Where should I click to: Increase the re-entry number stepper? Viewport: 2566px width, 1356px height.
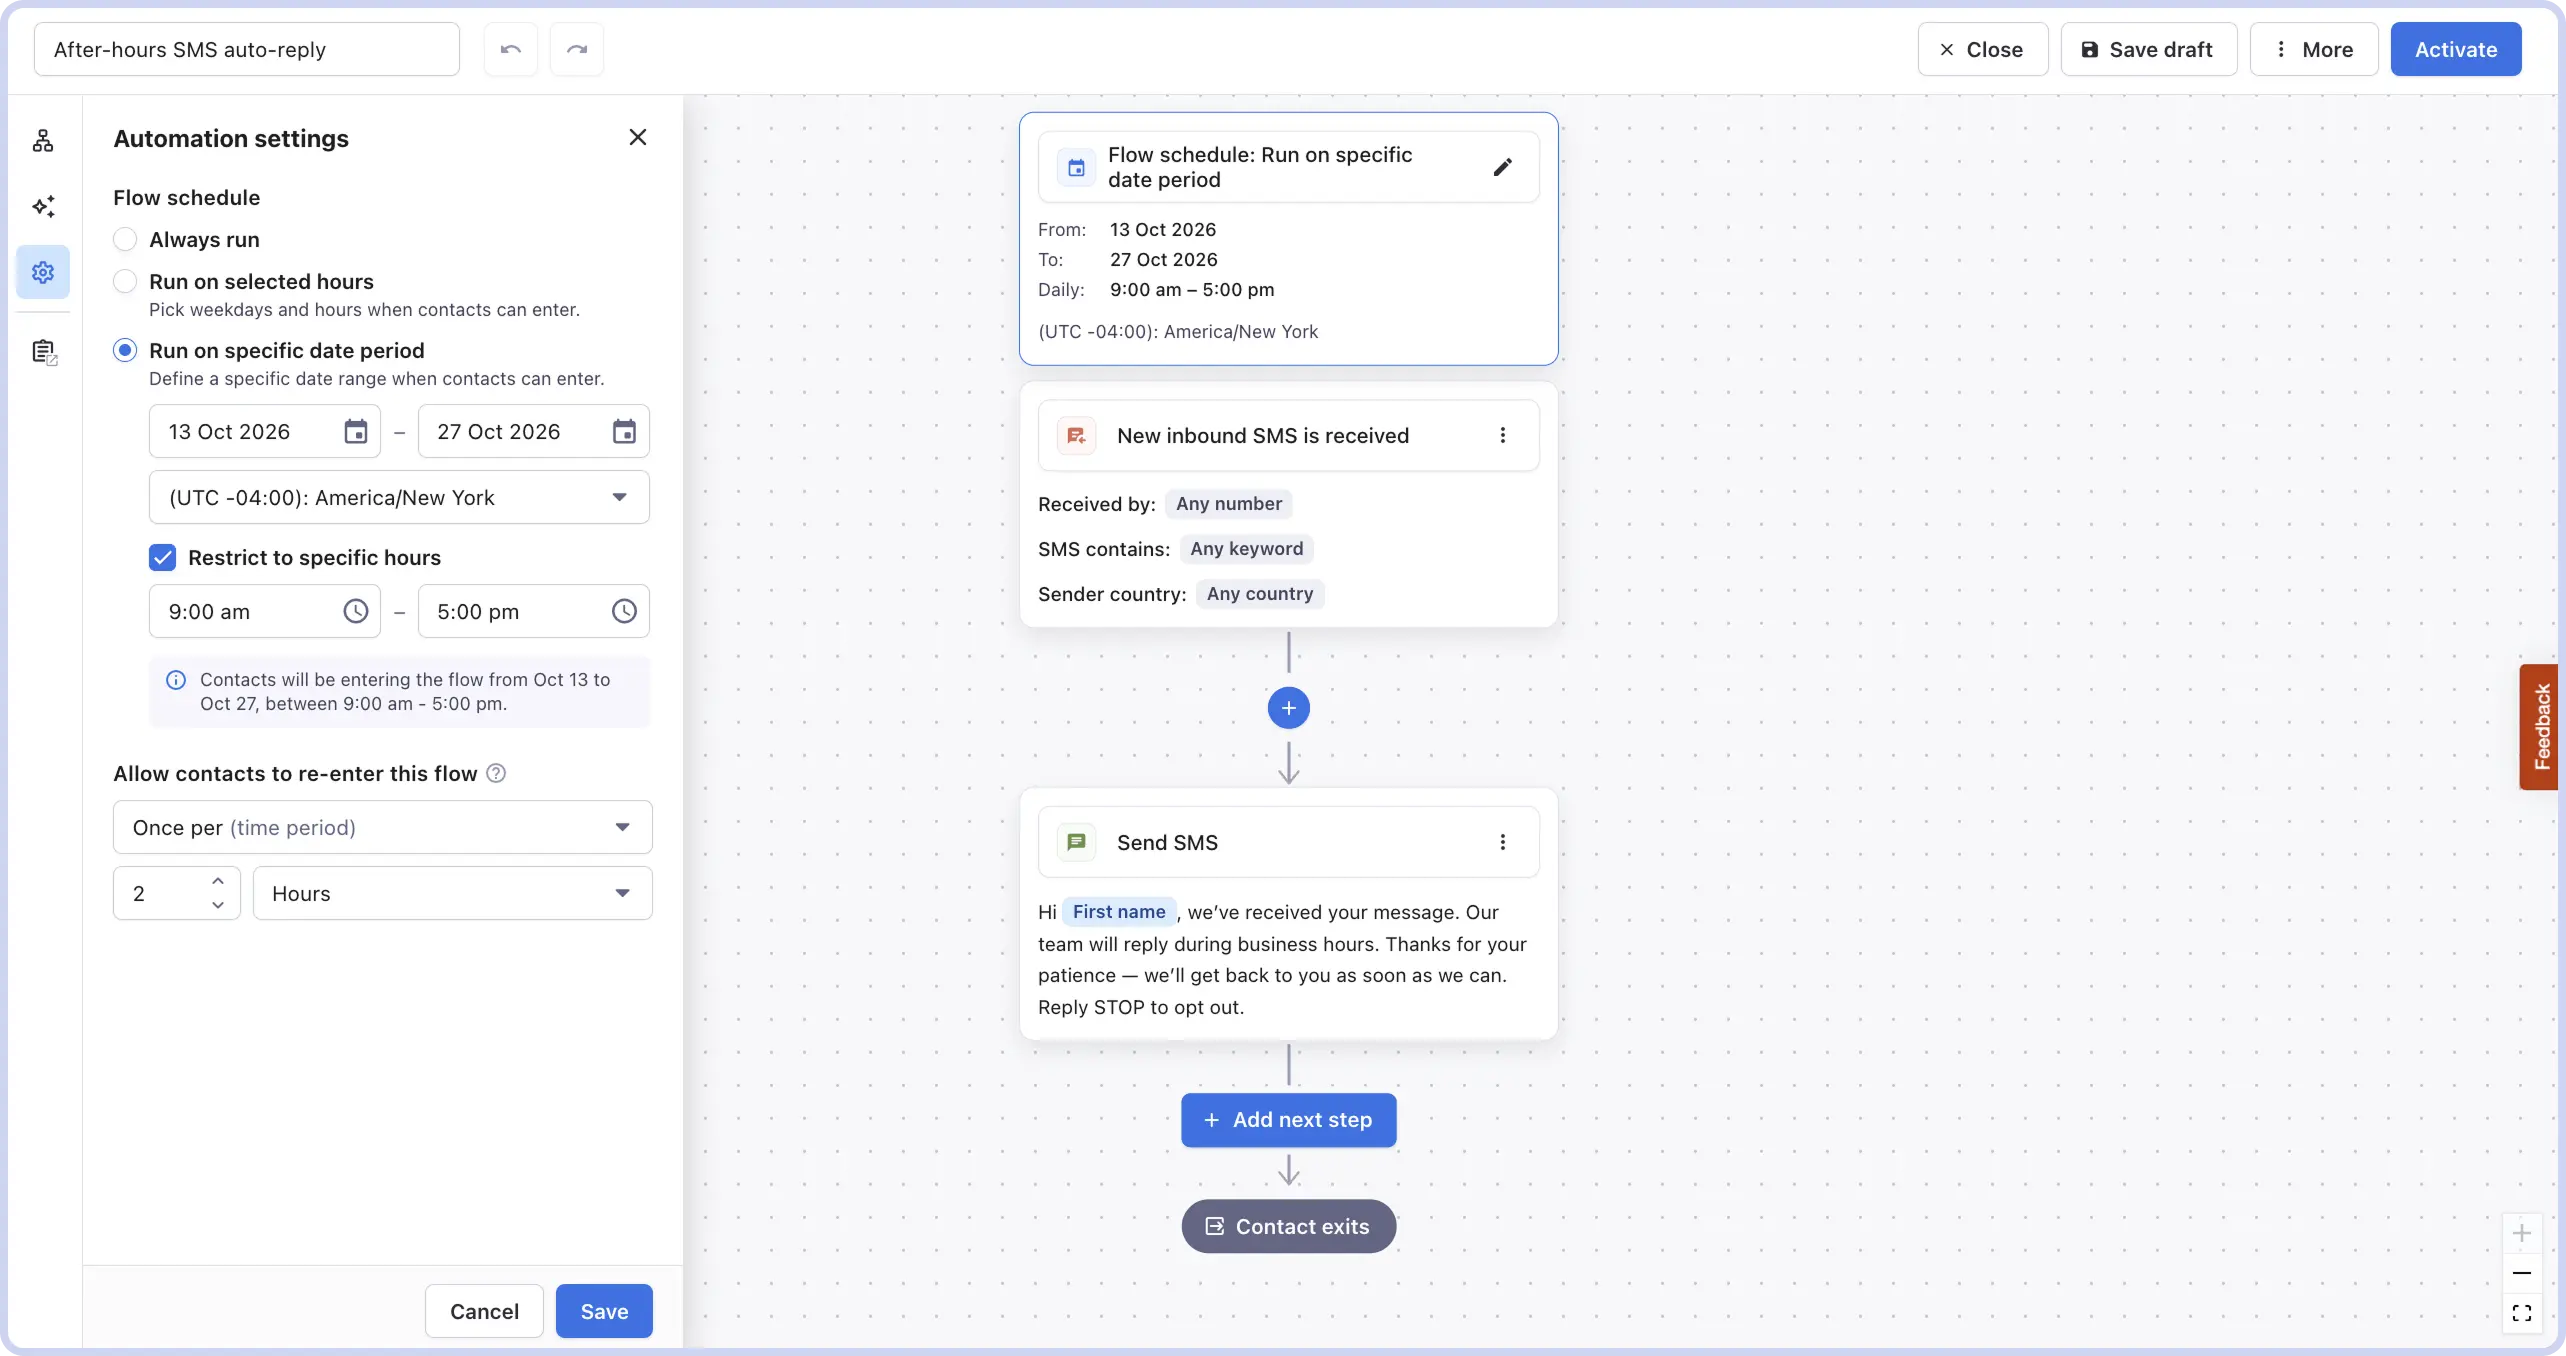tap(218, 881)
